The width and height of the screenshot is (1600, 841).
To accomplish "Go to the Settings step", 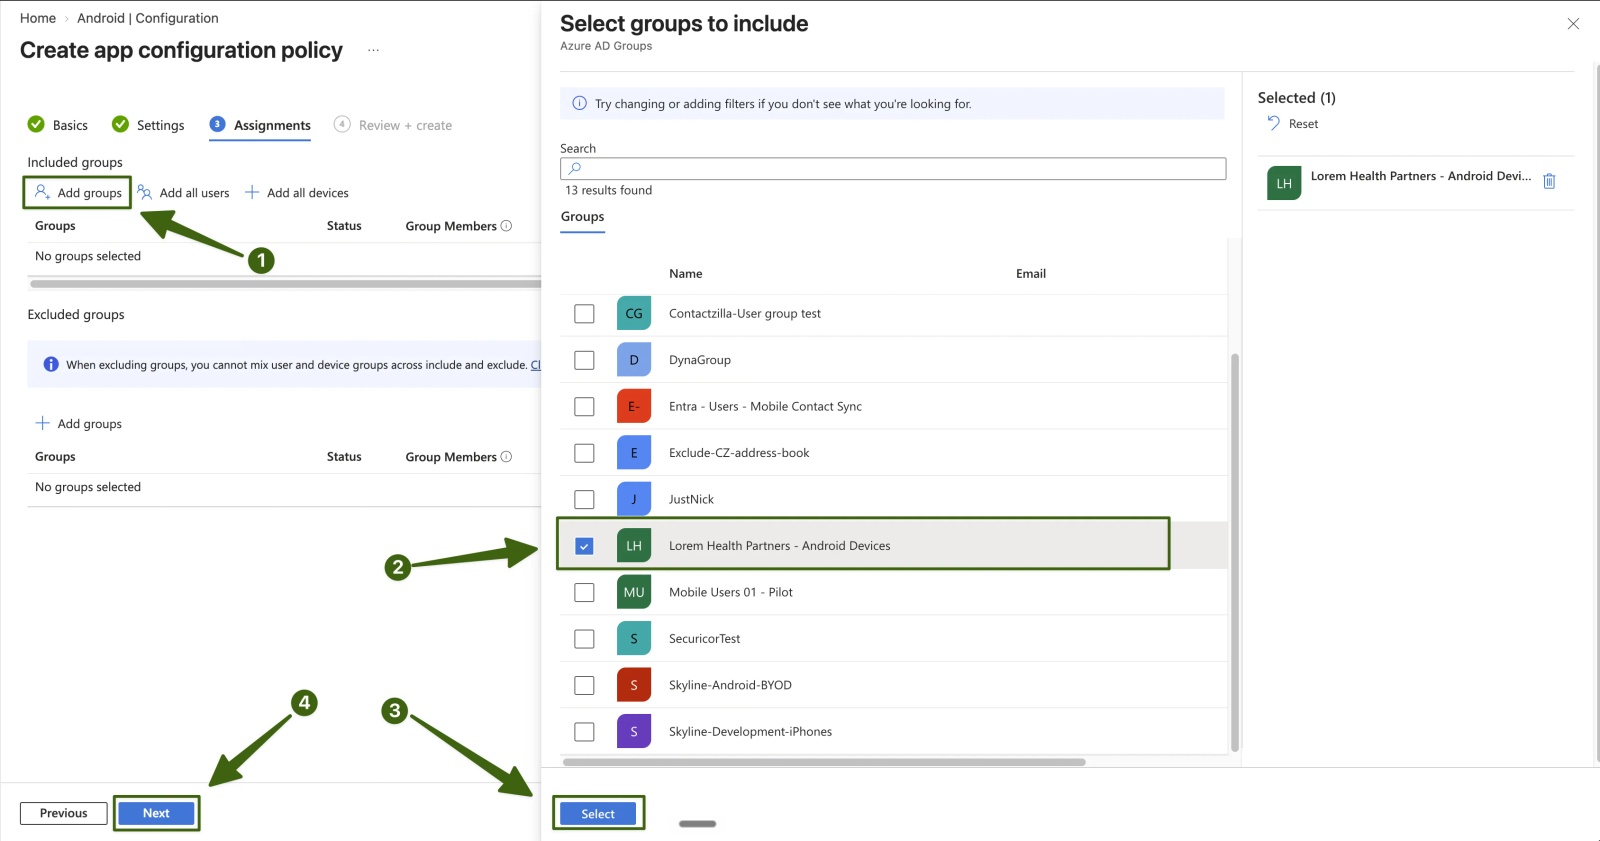I will pos(148,125).
